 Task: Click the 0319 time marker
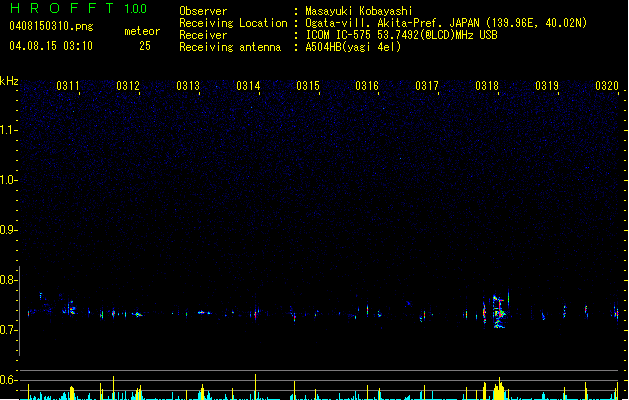(547, 86)
